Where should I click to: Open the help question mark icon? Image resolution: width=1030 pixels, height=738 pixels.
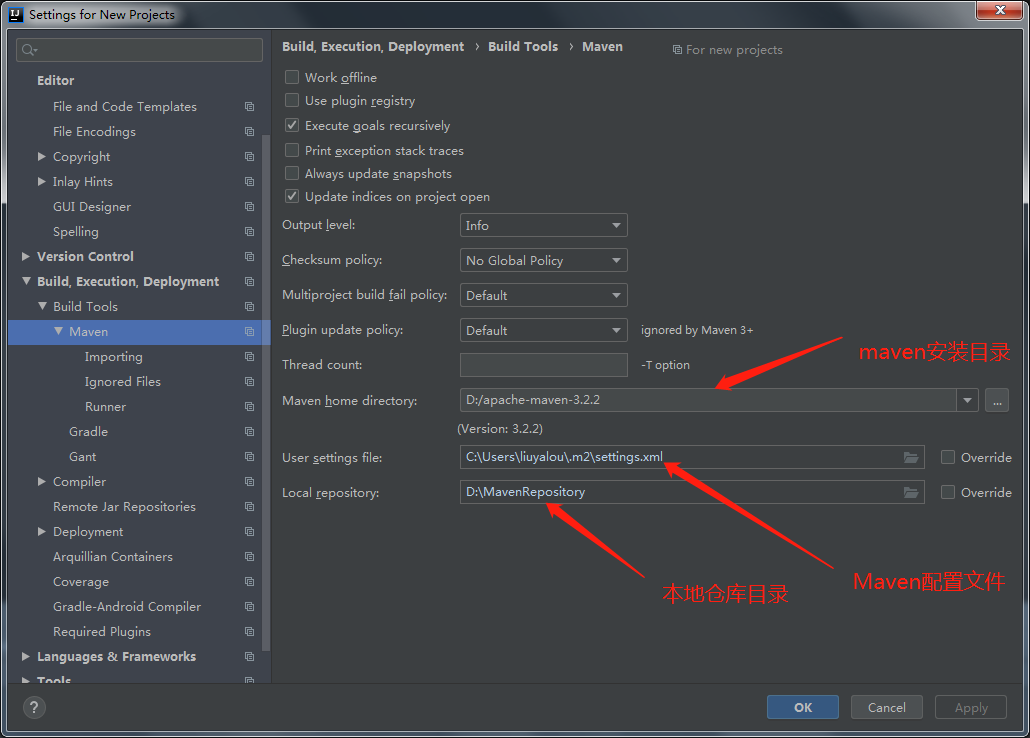33,707
